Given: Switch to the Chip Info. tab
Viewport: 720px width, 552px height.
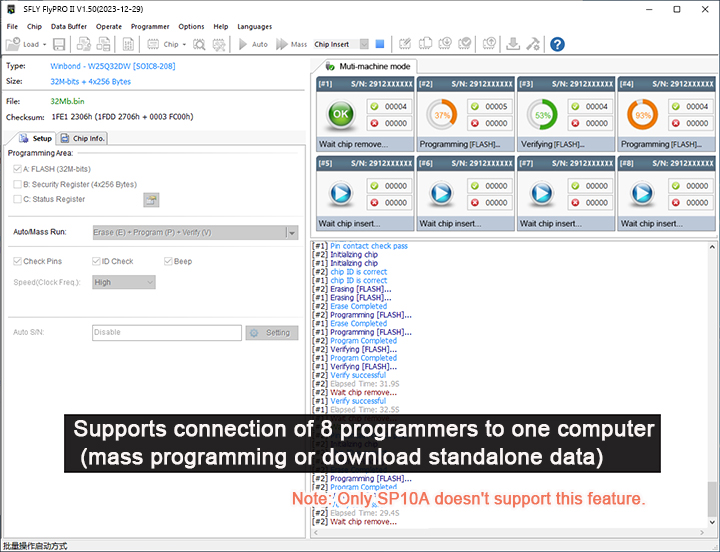Looking at the screenshot, I should [82, 139].
